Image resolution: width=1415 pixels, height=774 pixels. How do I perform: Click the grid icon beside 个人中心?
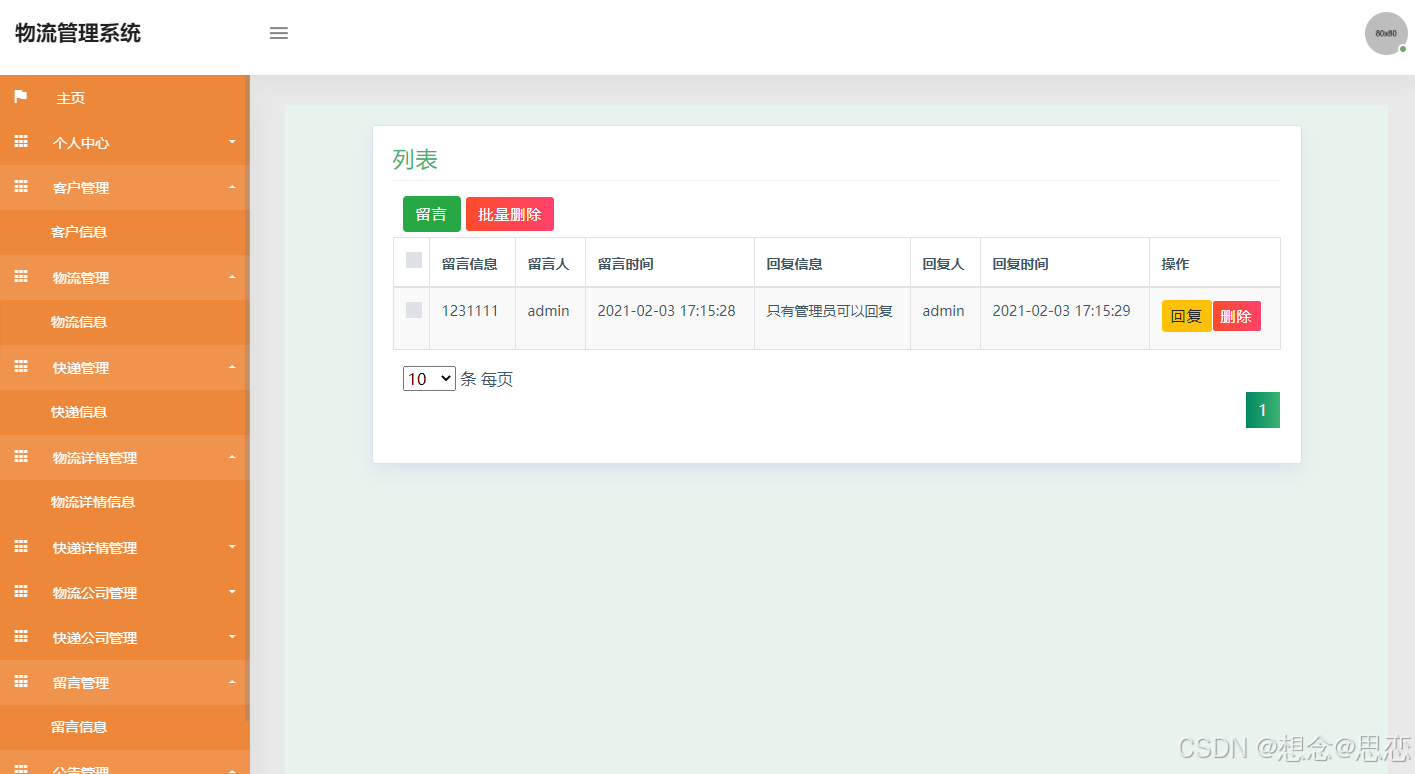(x=21, y=142)
